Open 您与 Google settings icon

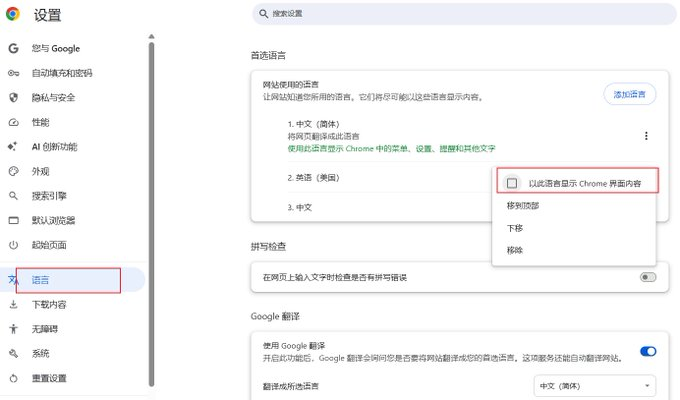coord(13,48)
